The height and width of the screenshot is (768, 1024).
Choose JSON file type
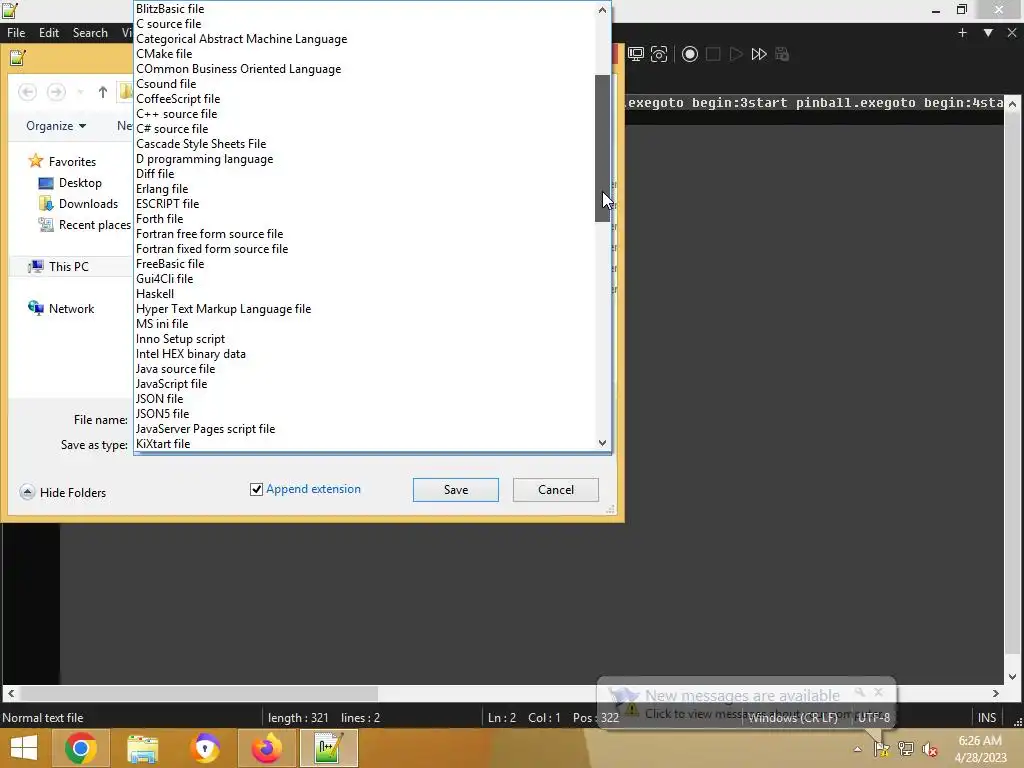point(364,398)
